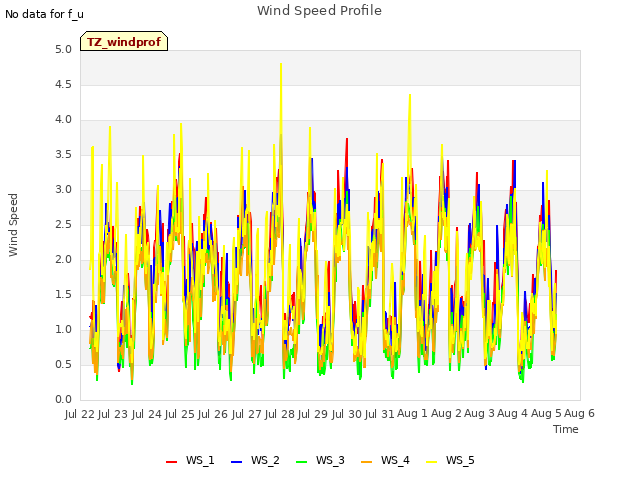Click the Aug 3 x-axis tick label
The image size is (640, 480).
pyautogui.click(x=479, y=414)
